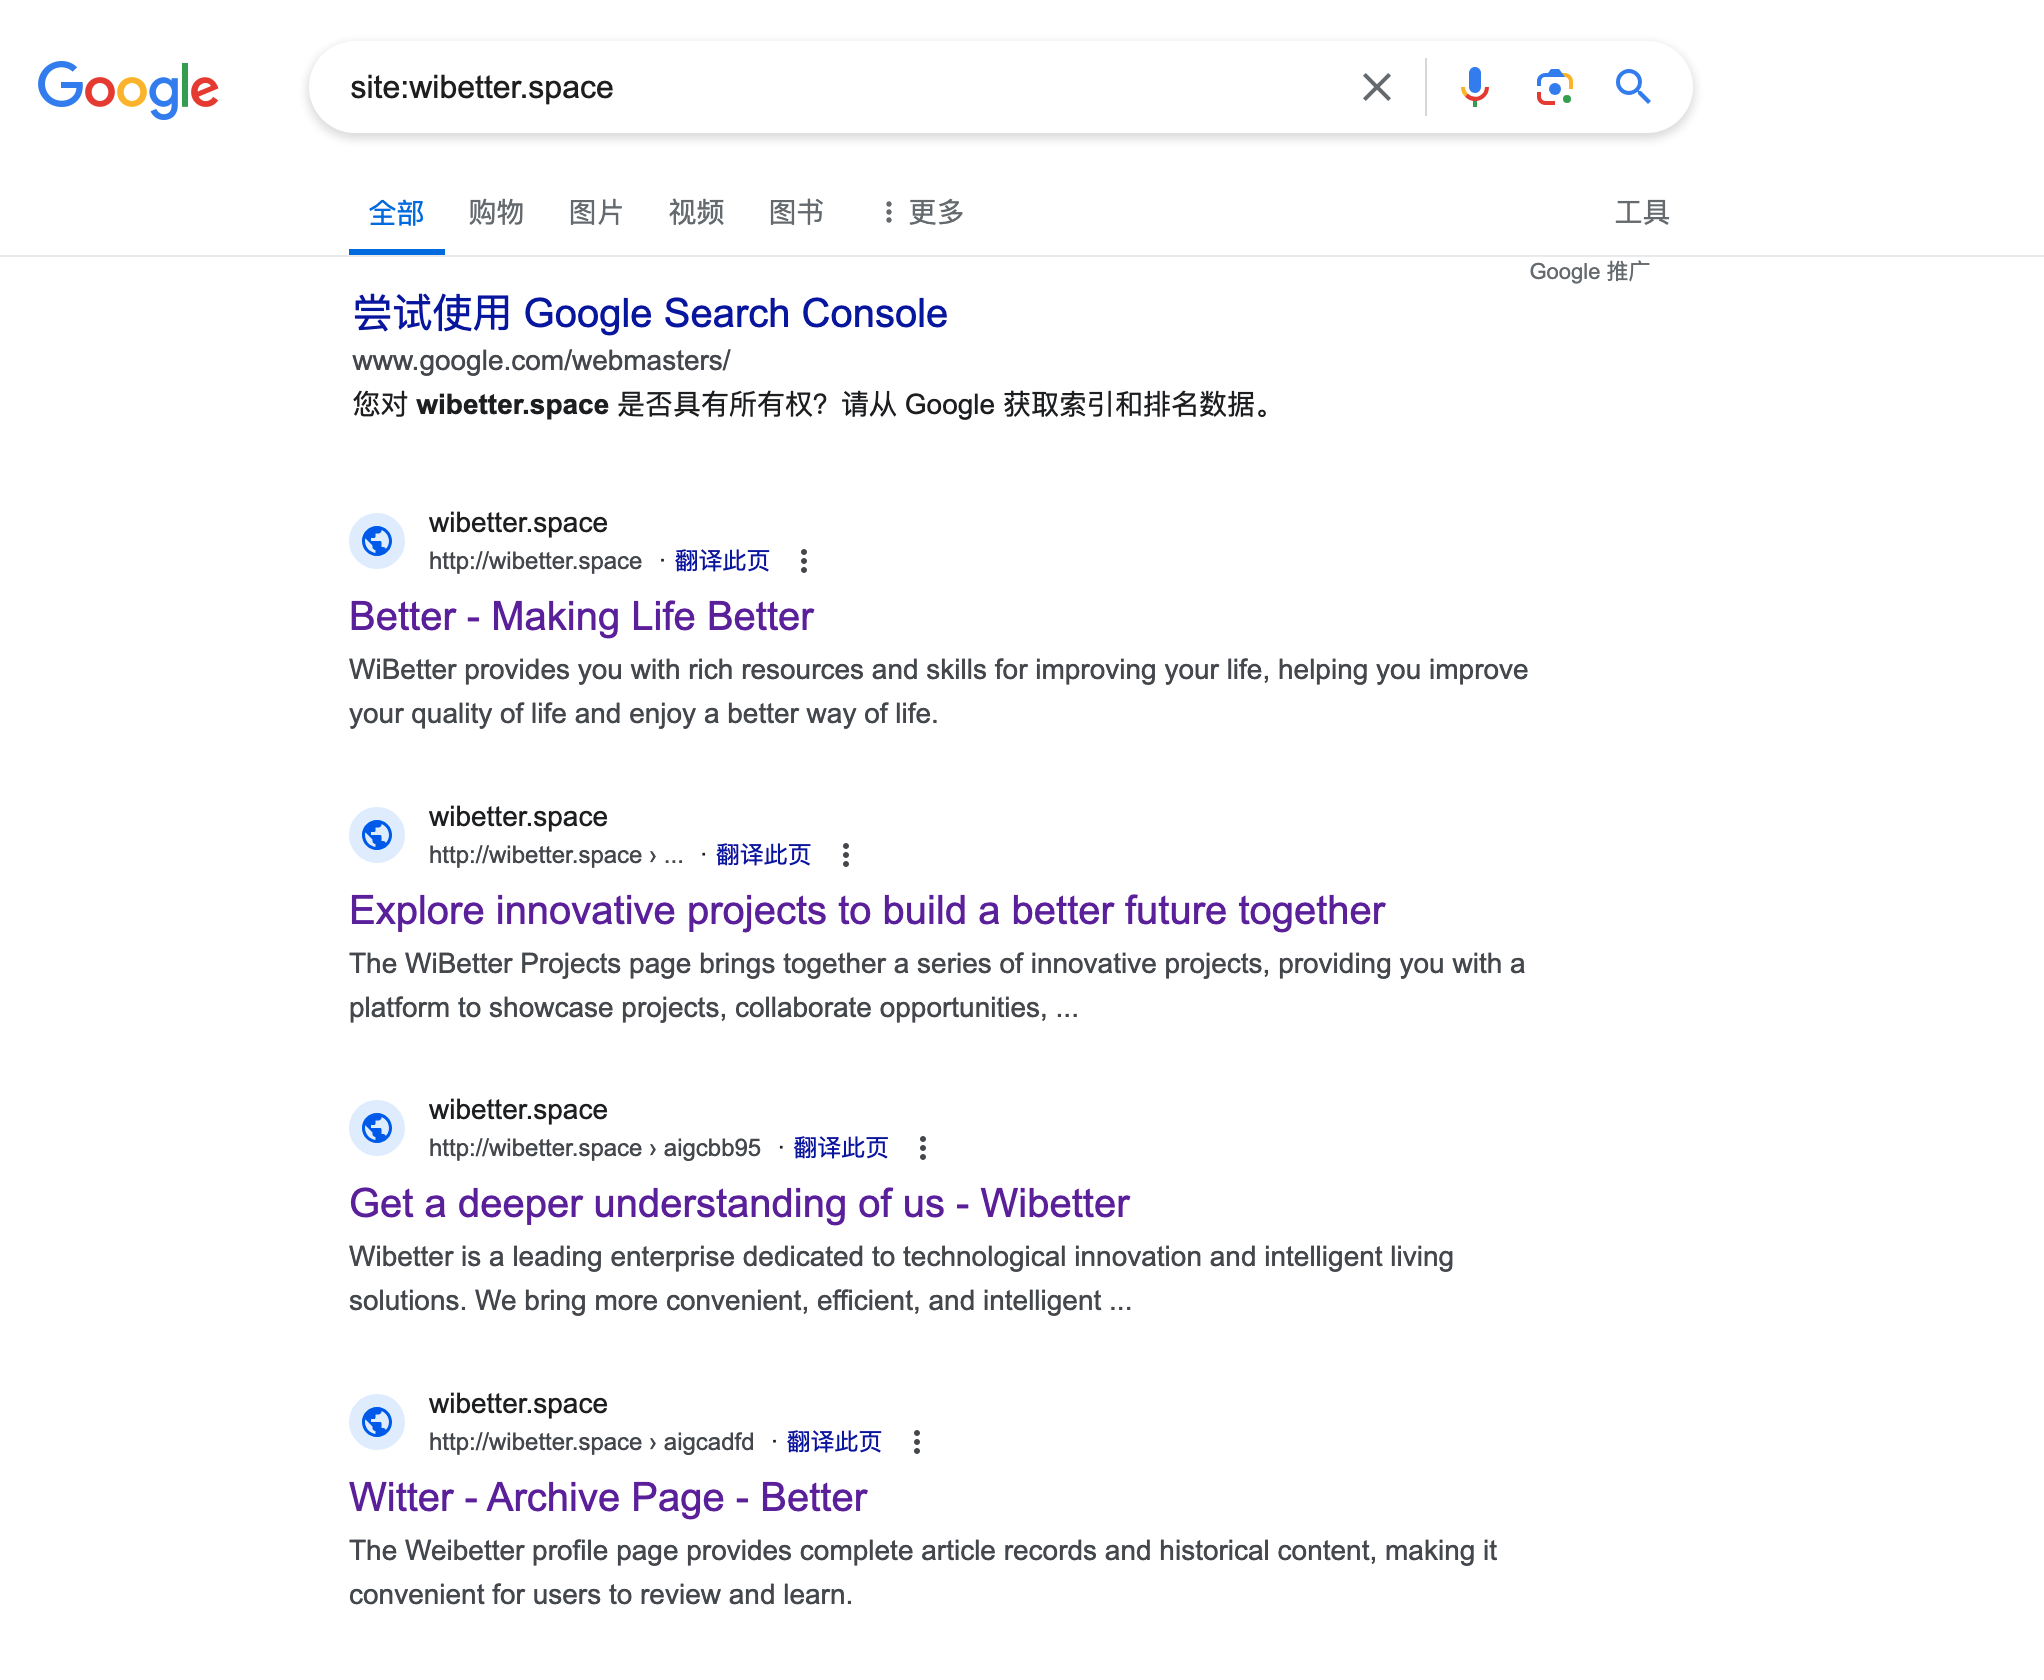This screenshot has width=2044, height=1680.
Task: Open Google Lens image search icon
Action: click(1554, 87)
